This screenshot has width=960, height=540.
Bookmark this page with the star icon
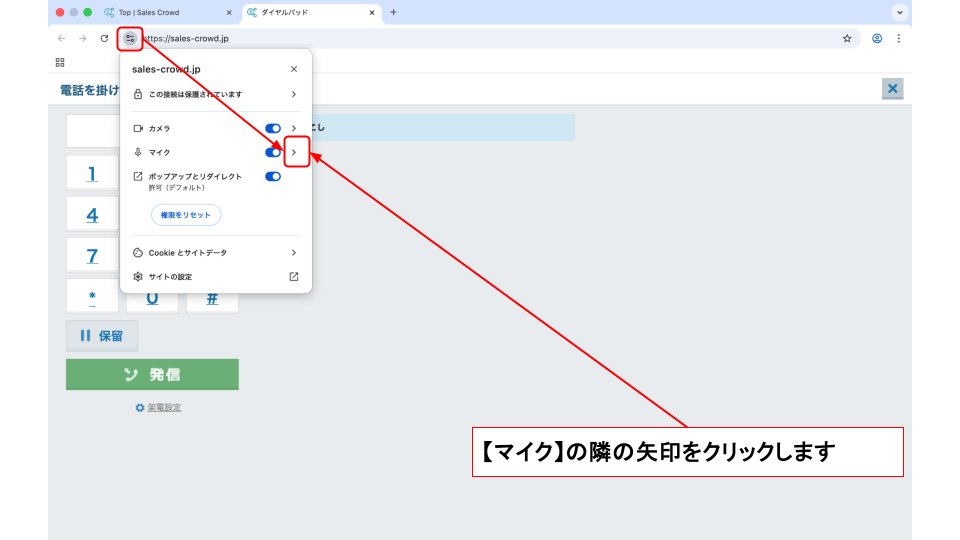click(847, 38)
